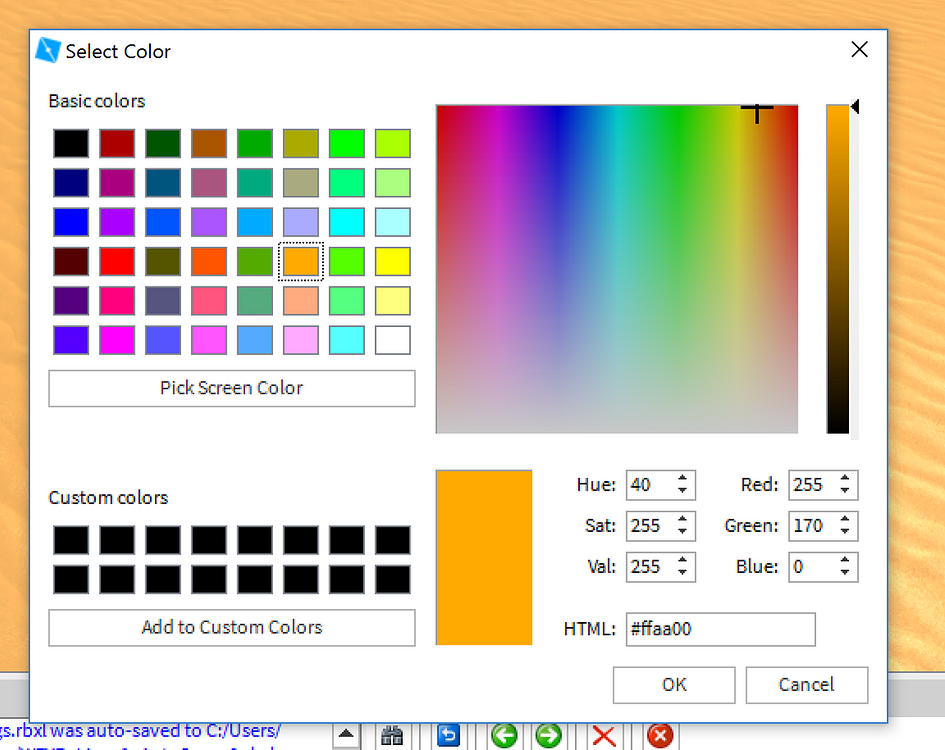Click the black up-arrow scroll icon
The height and width of the screenshot is (750, 945).
pyautogui.click(x=346, y=733)
